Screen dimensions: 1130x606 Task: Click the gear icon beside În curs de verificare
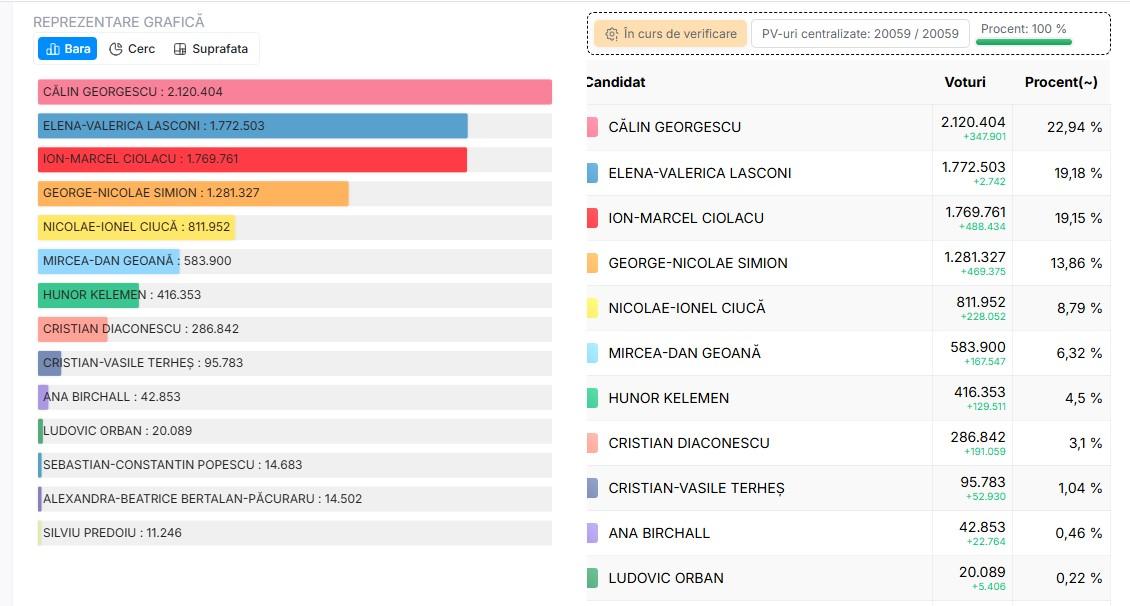pyautogui.click(x=612, y=34)
